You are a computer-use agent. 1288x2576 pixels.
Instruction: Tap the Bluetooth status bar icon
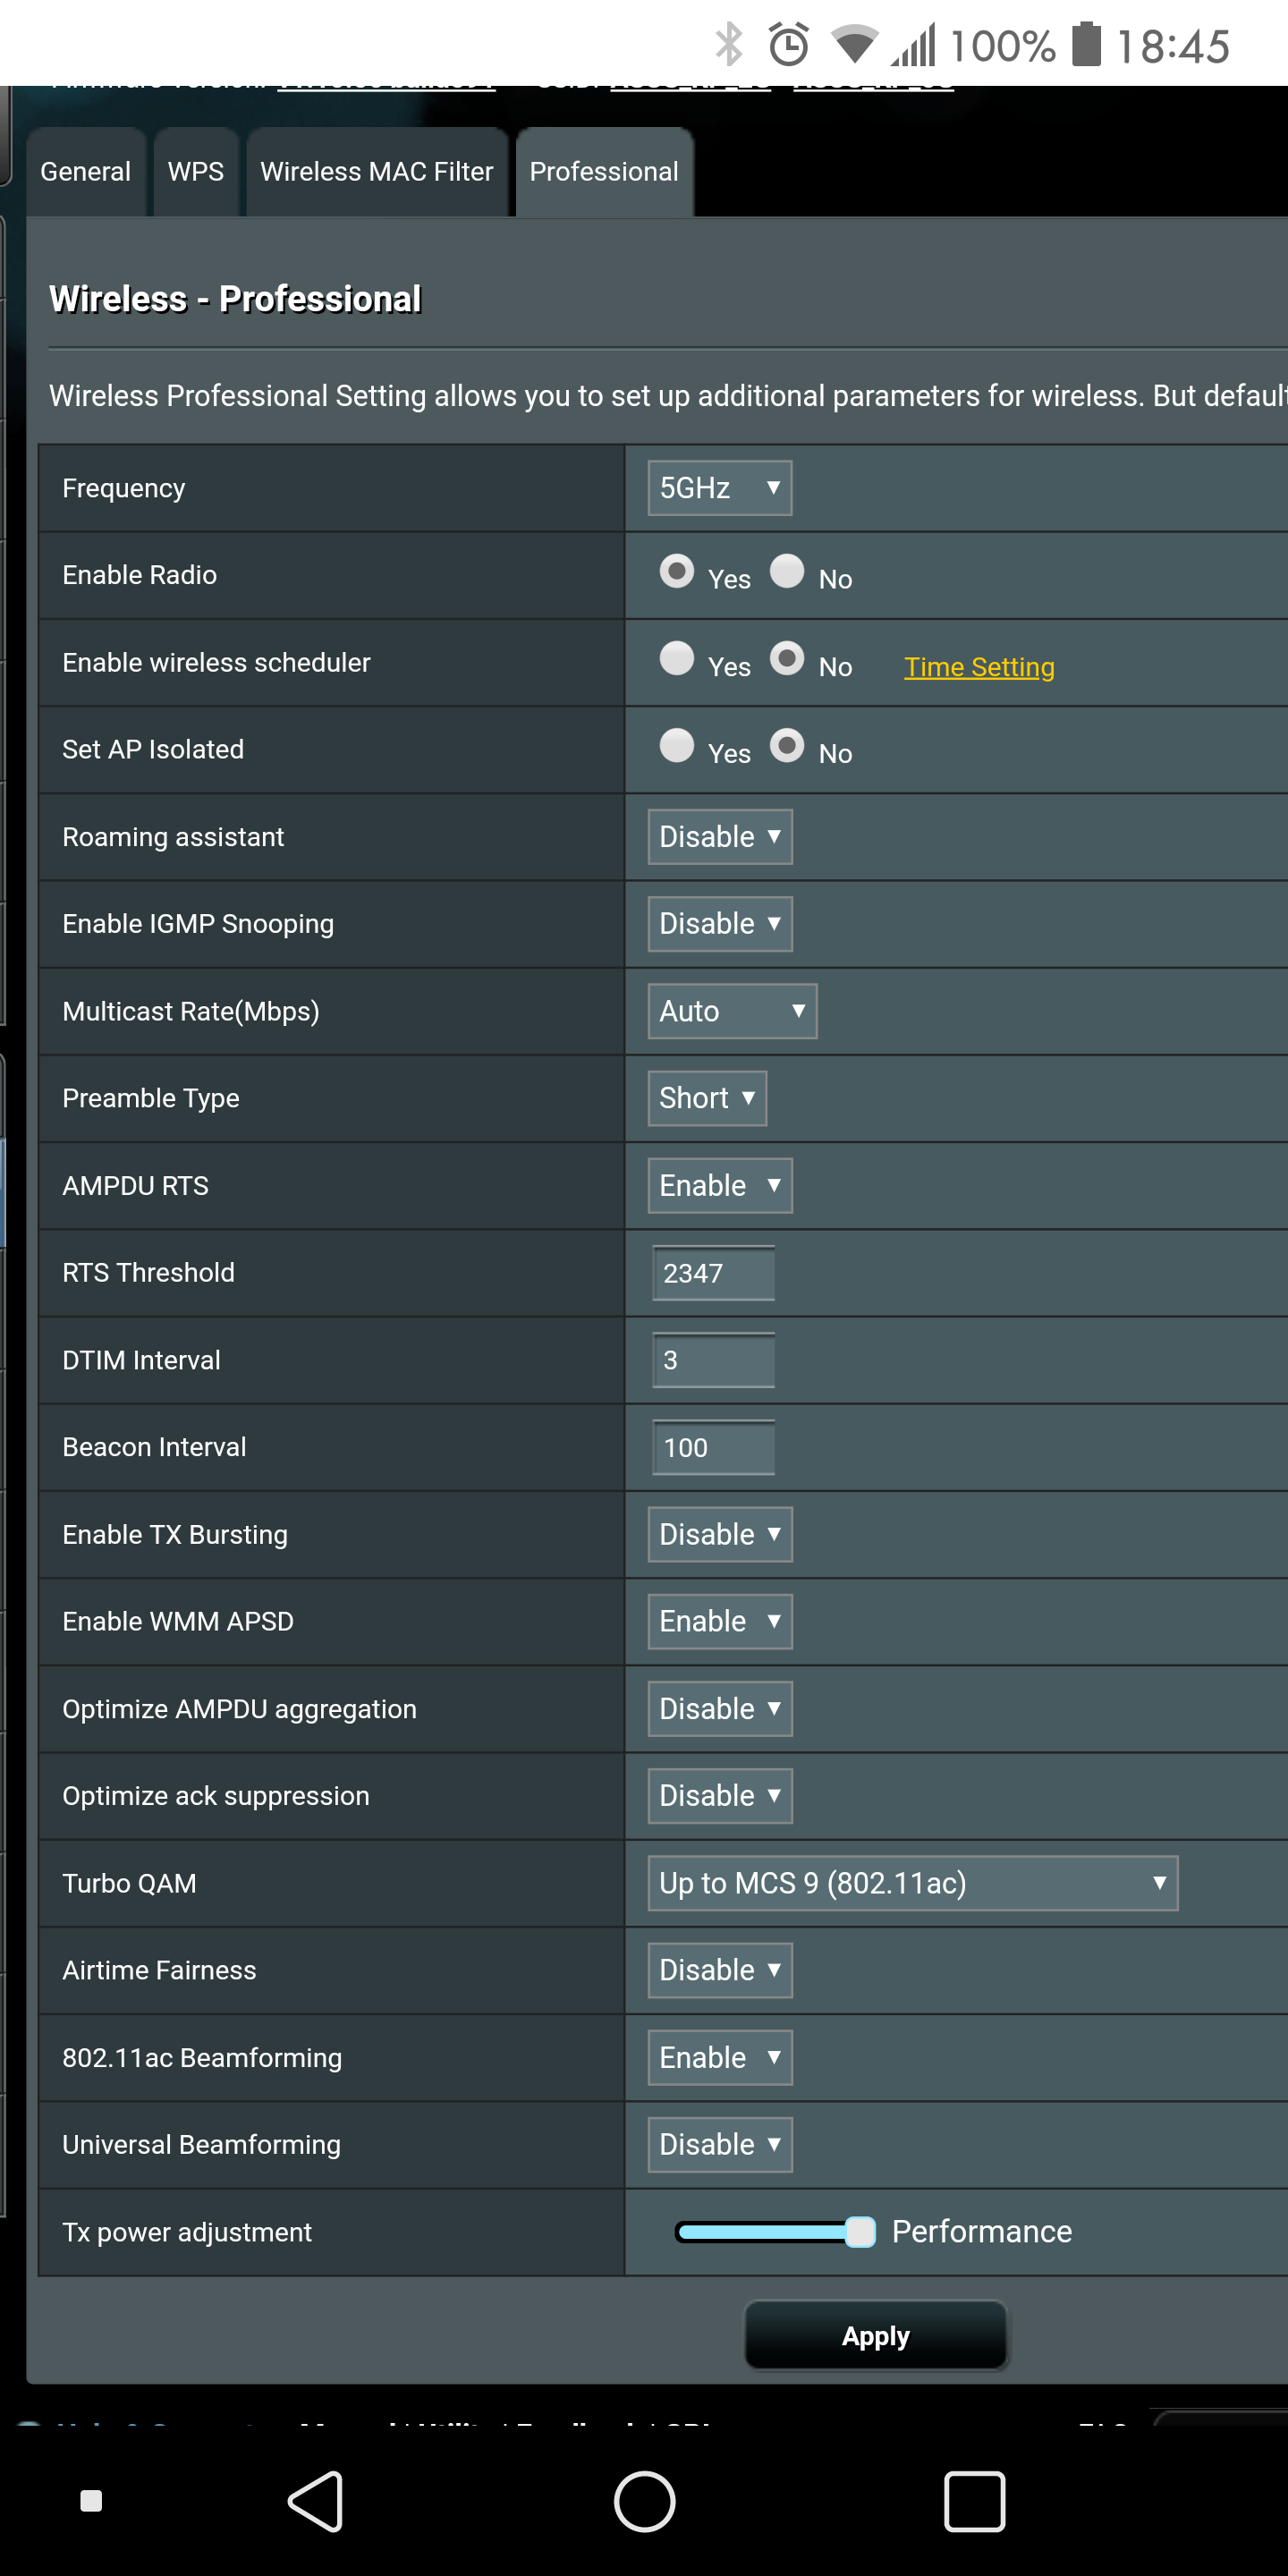click(x=729, y=45)
